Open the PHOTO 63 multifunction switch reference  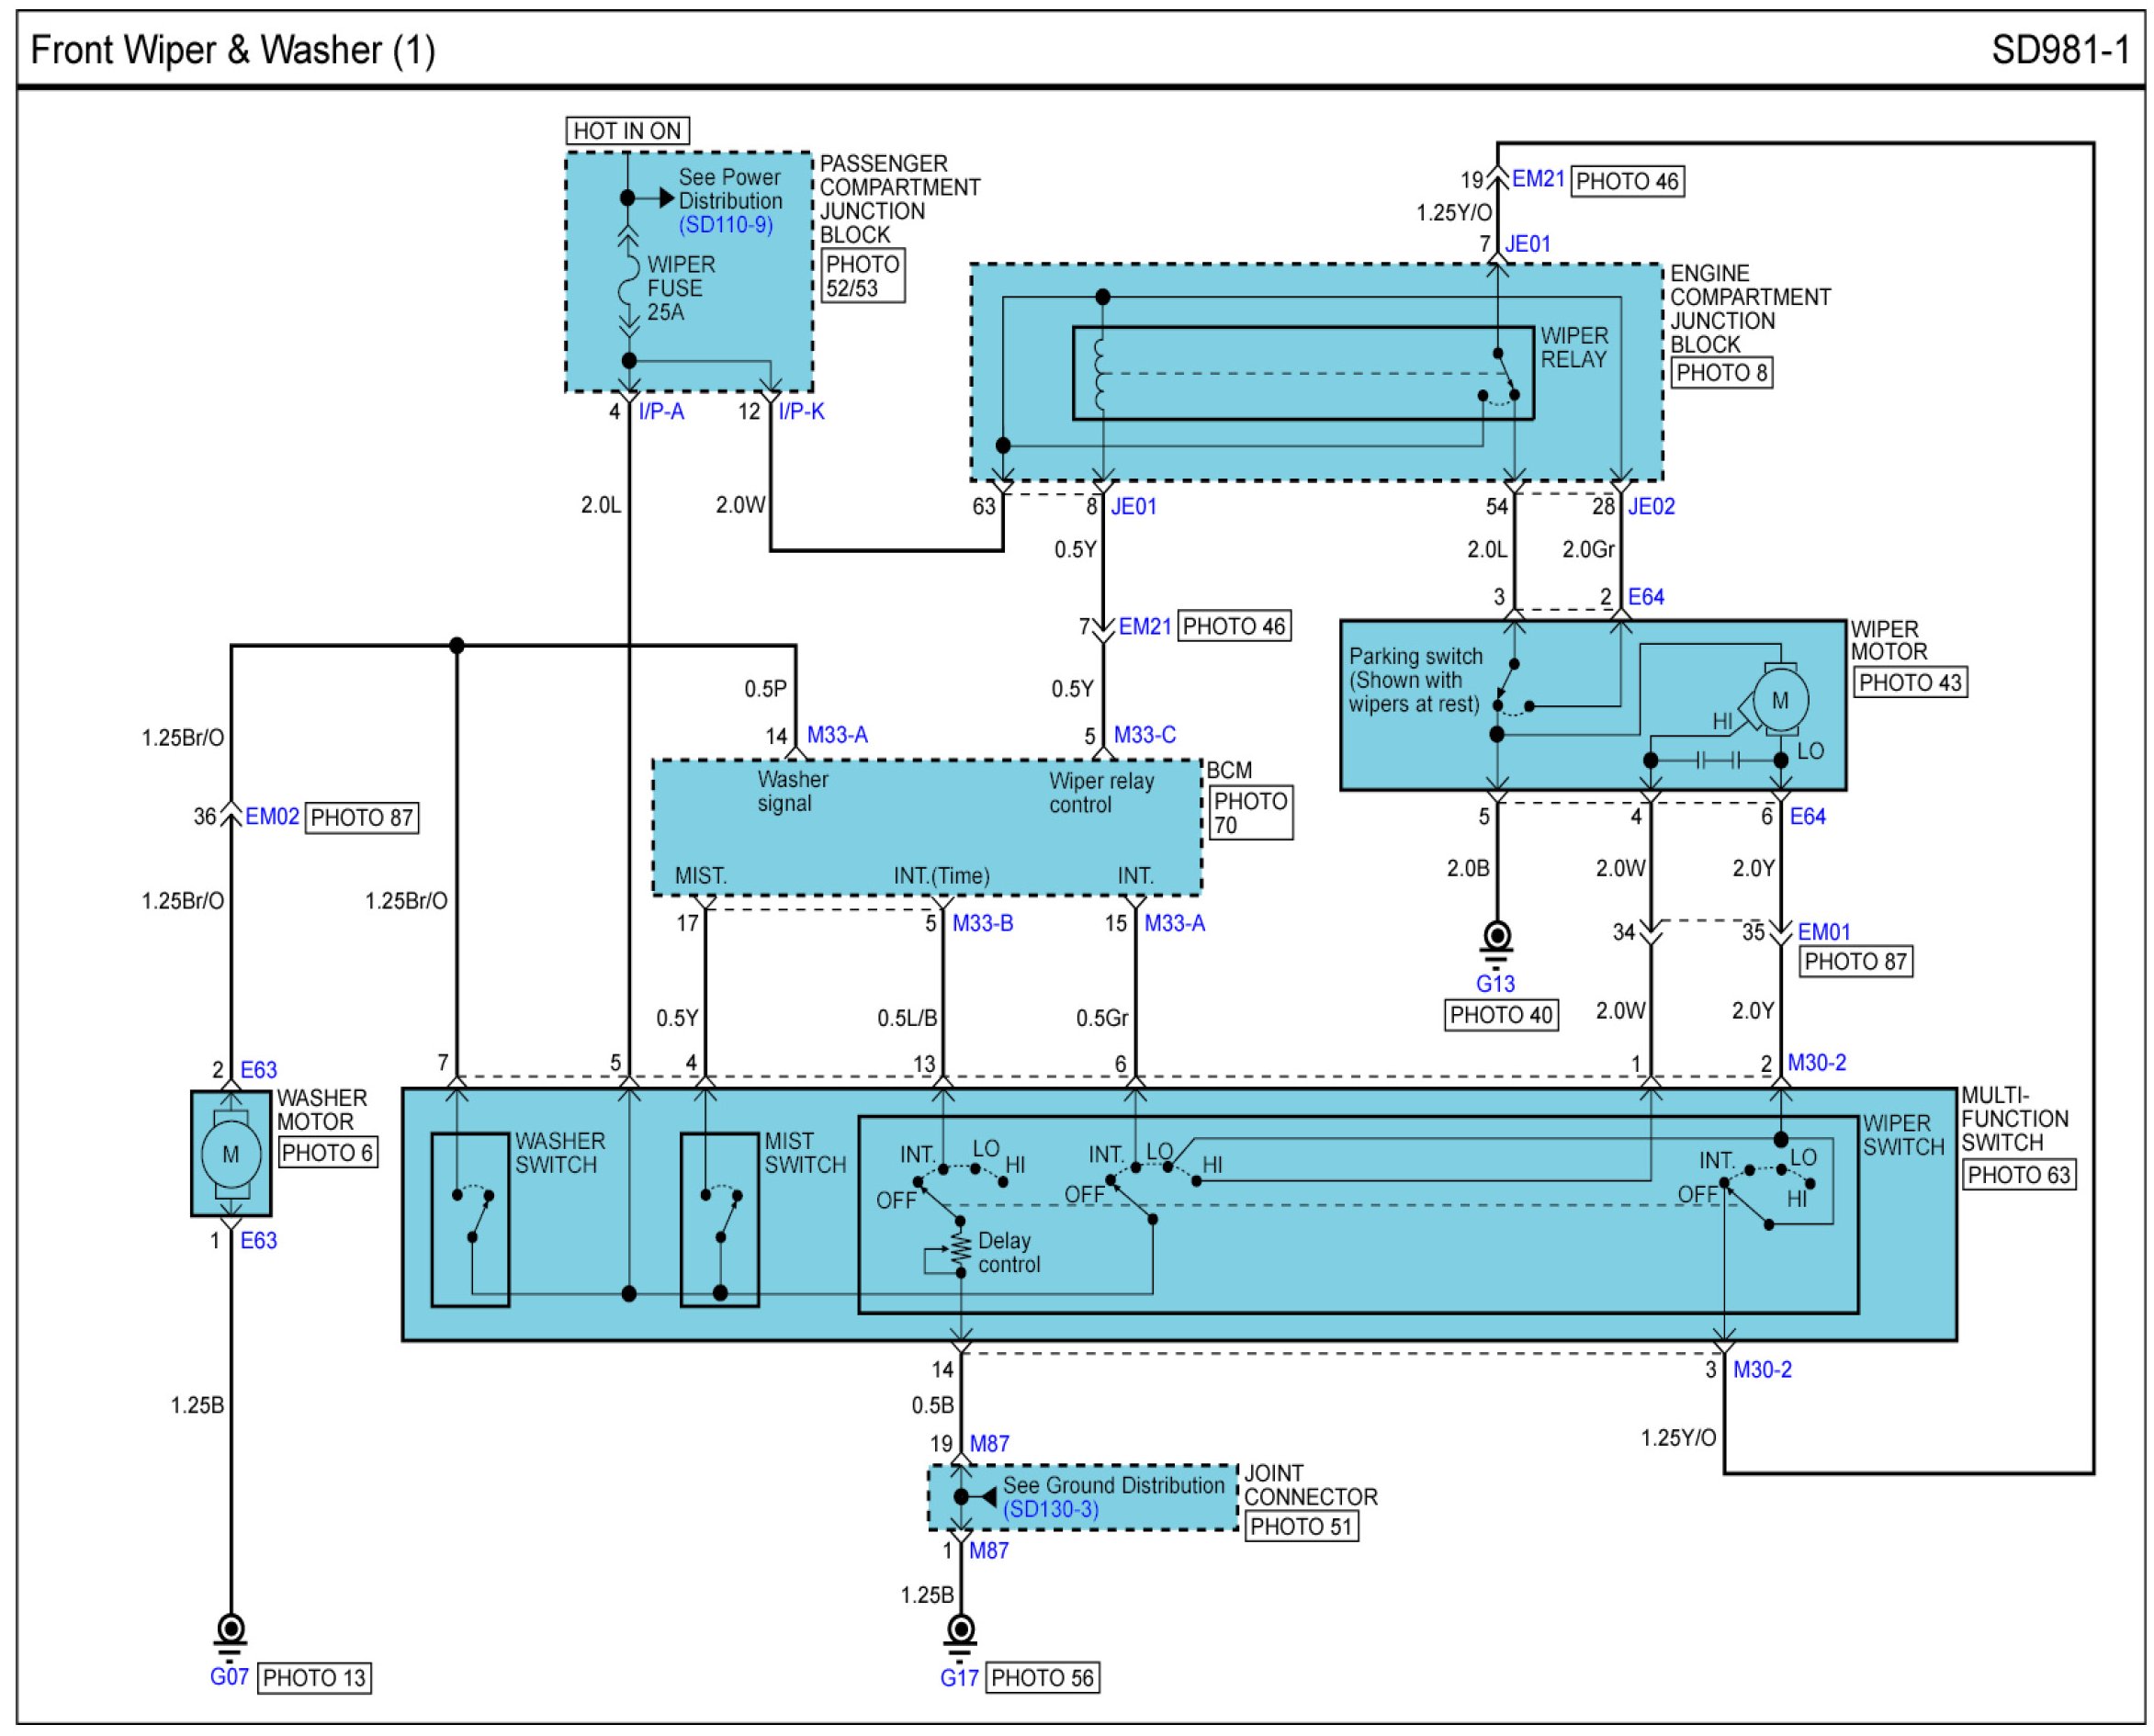click(2017, 1175)
